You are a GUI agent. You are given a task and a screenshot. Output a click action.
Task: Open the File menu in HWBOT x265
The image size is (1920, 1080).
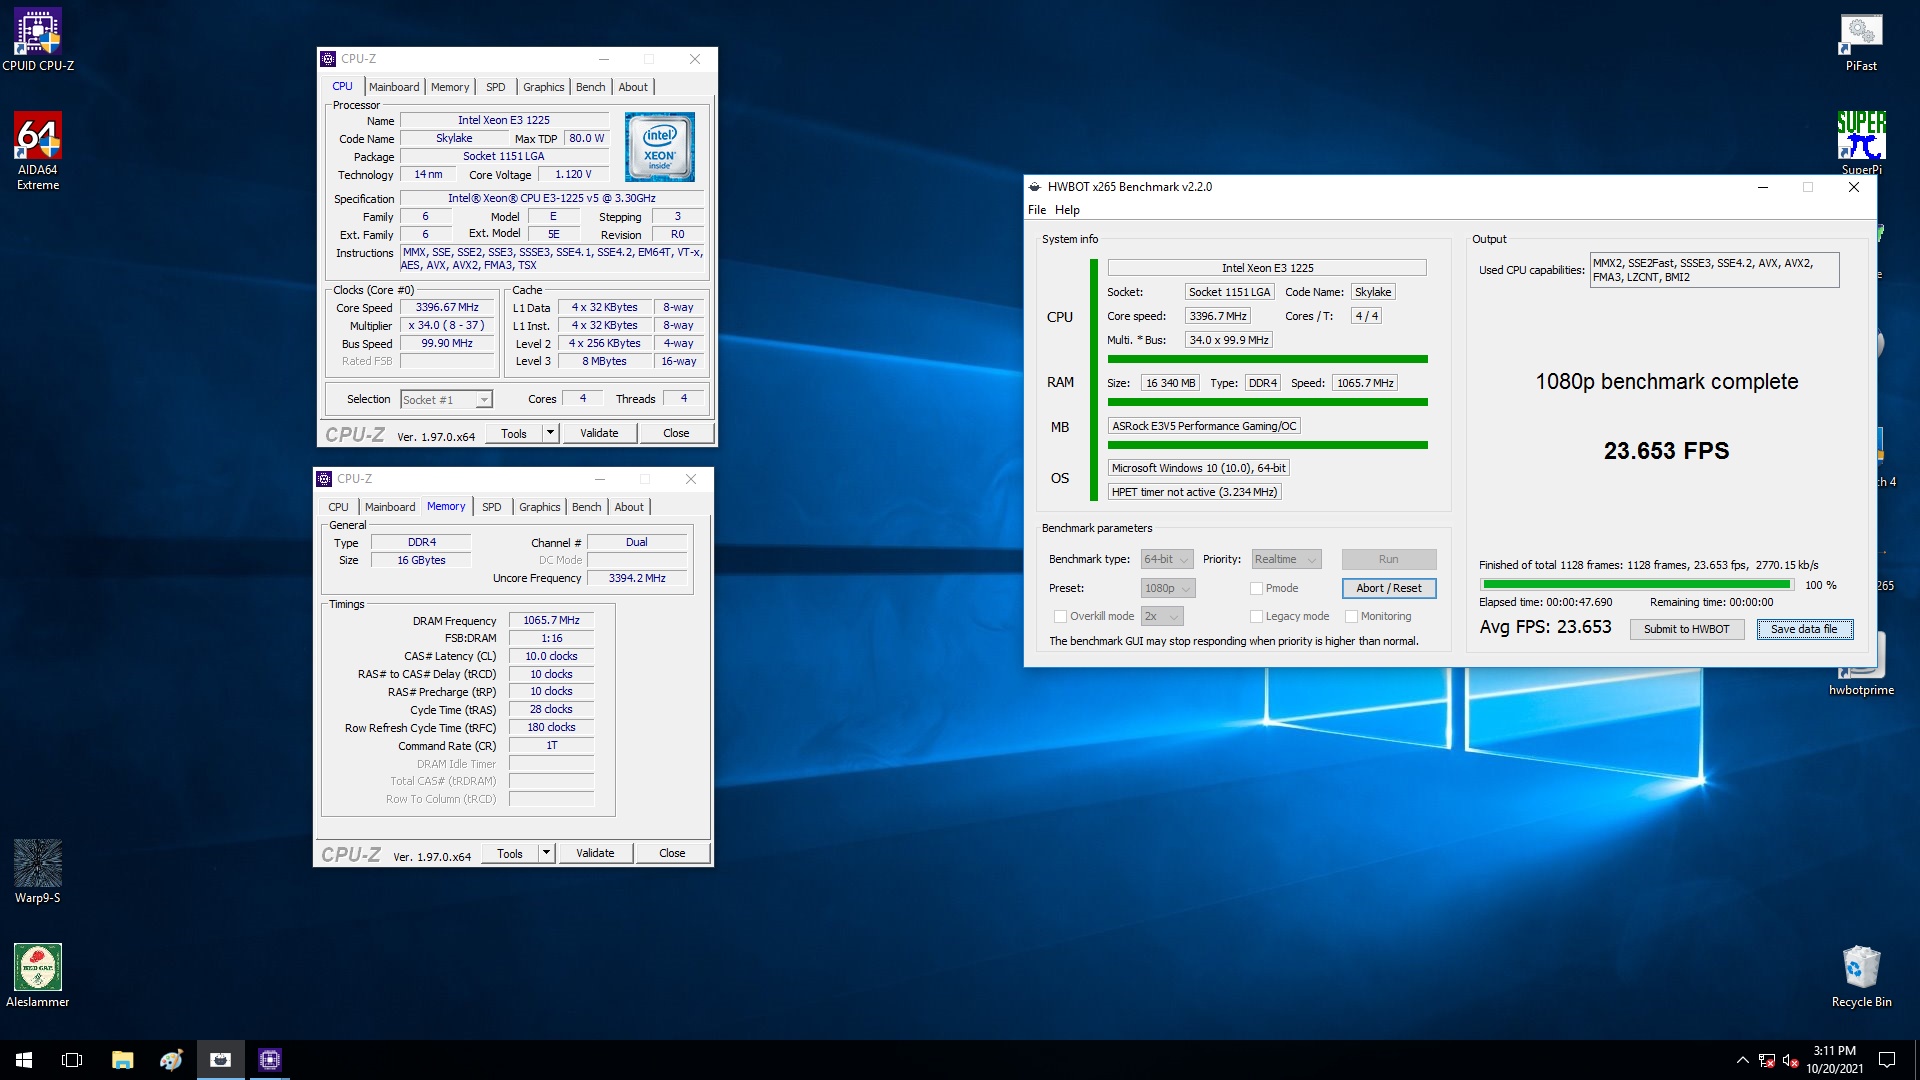pyautogui.click(x=1037, y=210)
